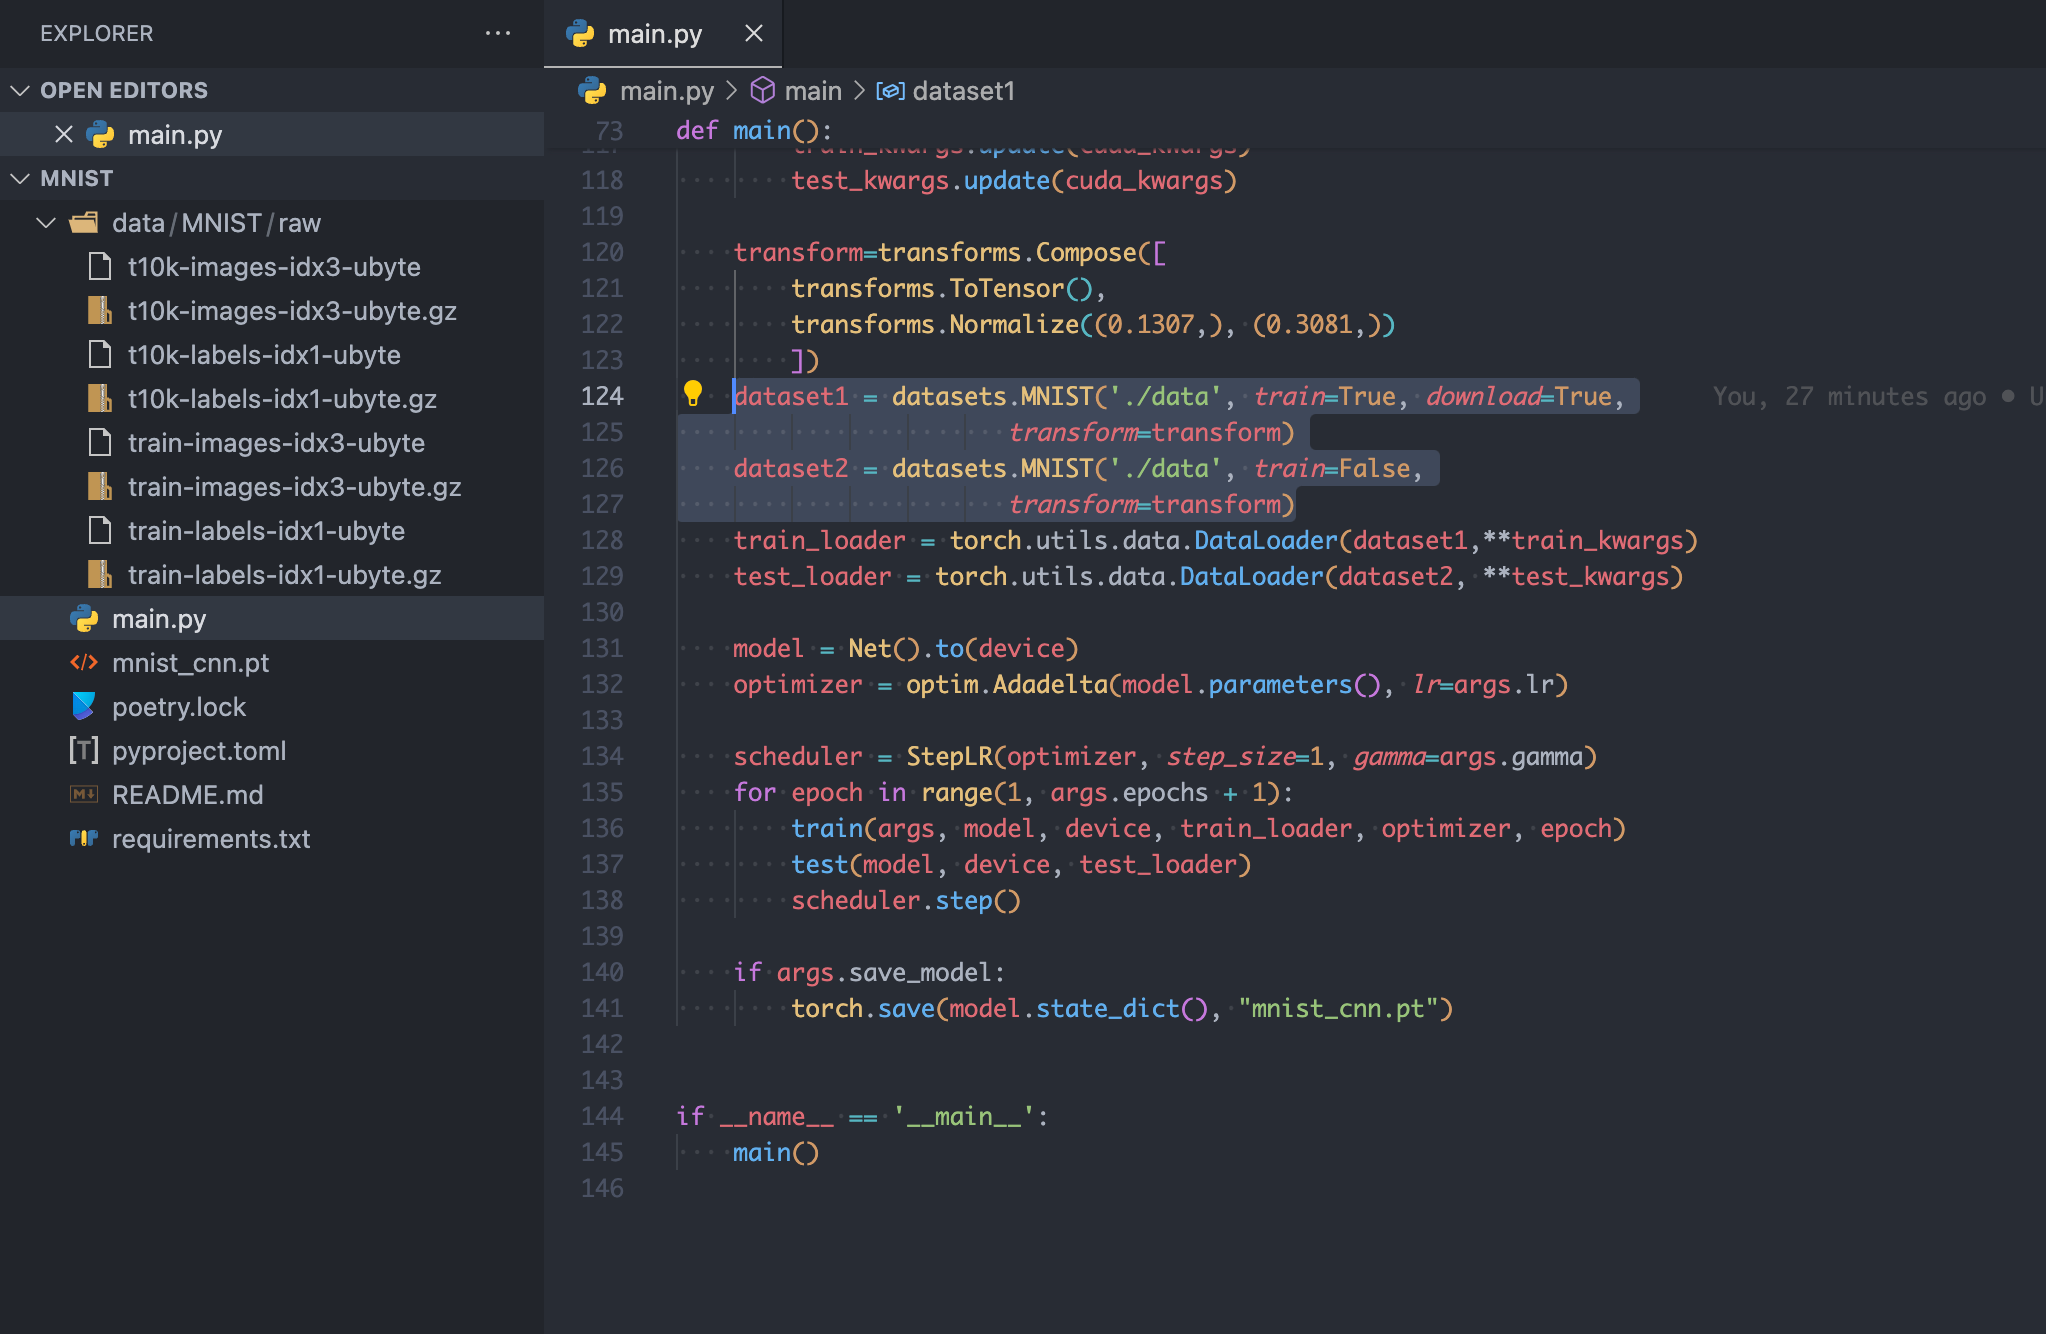Click the t10k-images-idx3-ubyte.gz archive icon
Viewport: 2046px width, 1334px height.
click(99, 310)
